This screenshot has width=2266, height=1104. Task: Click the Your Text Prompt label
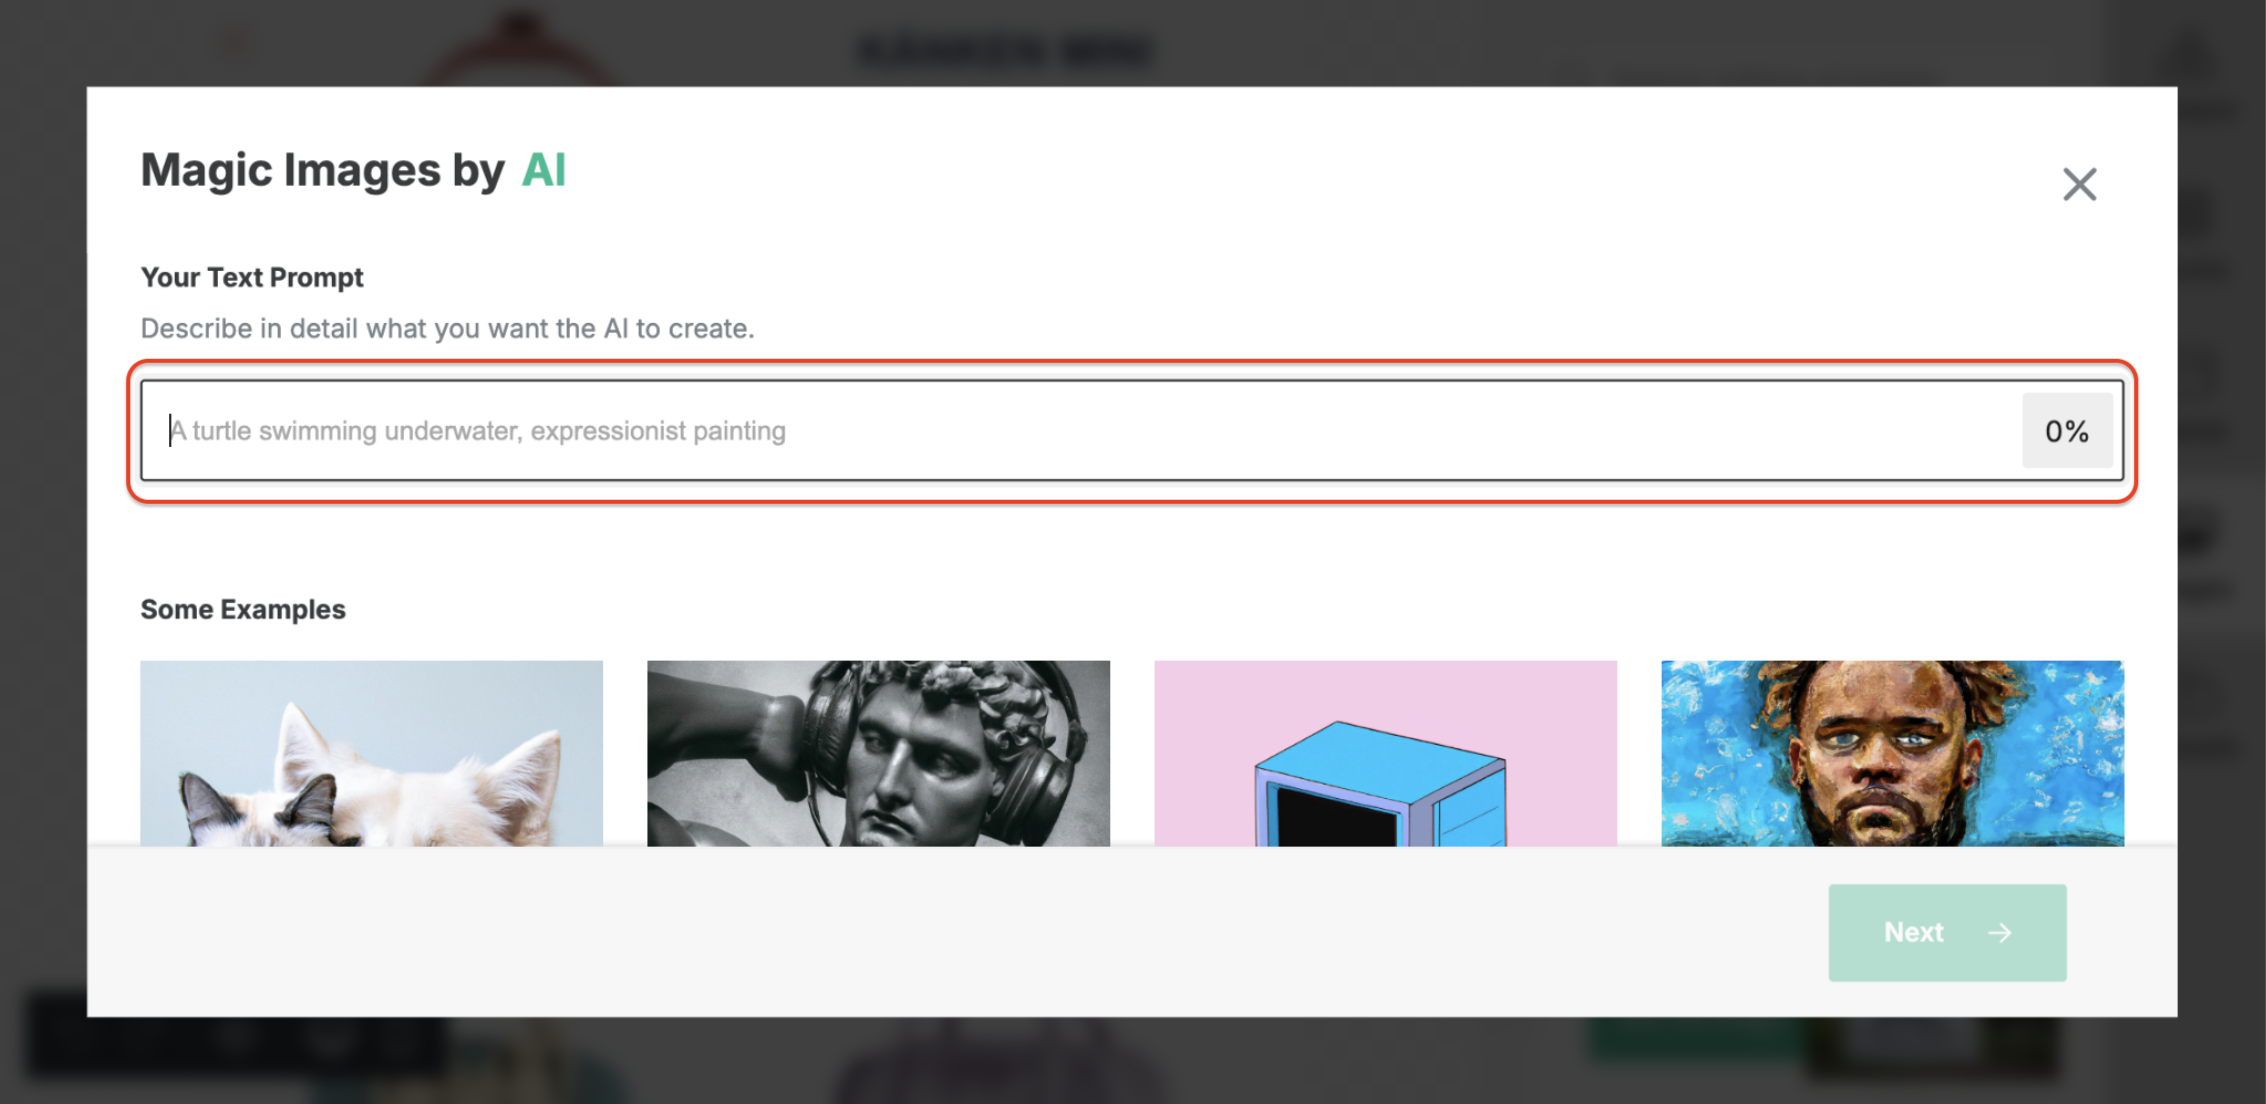click(x=252, y=277)
